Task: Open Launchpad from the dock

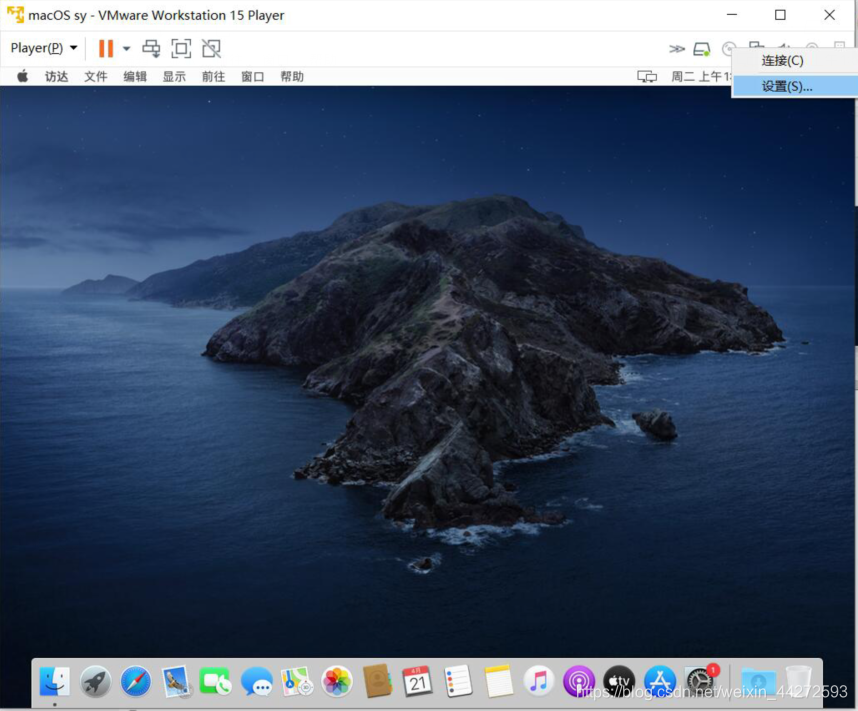Action: (x=96, y=681)
